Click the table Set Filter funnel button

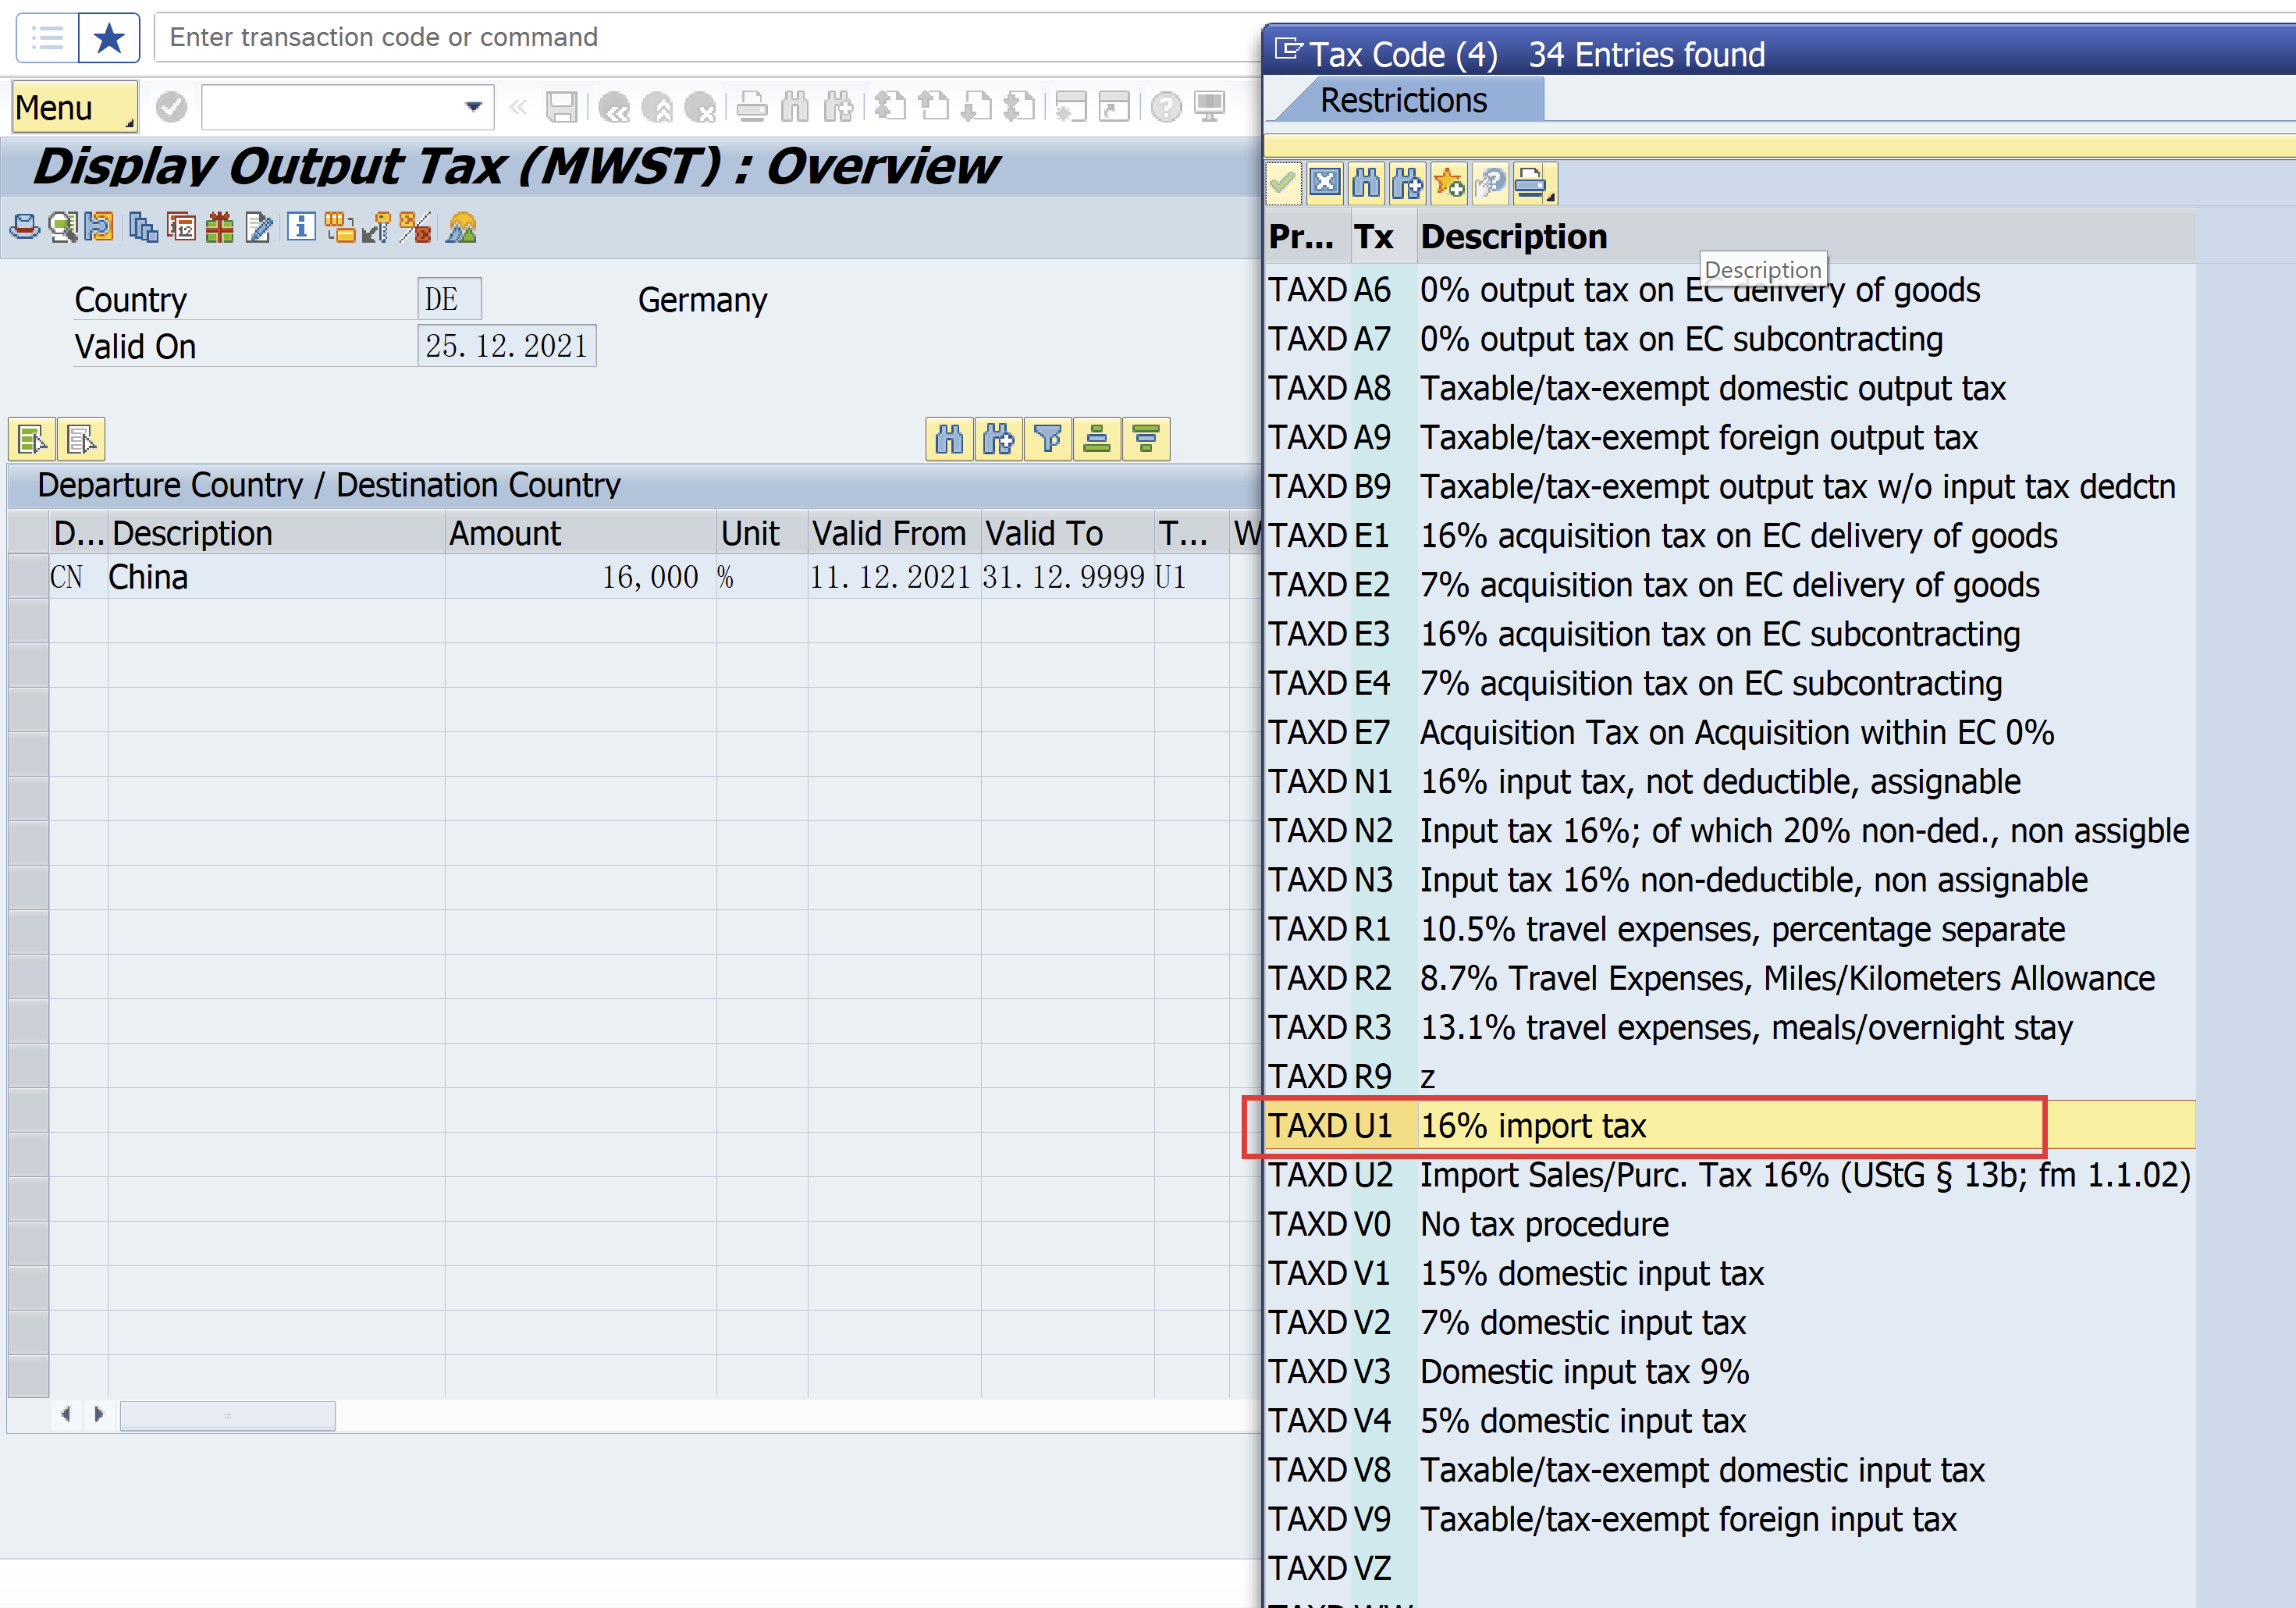point(1047,439)
